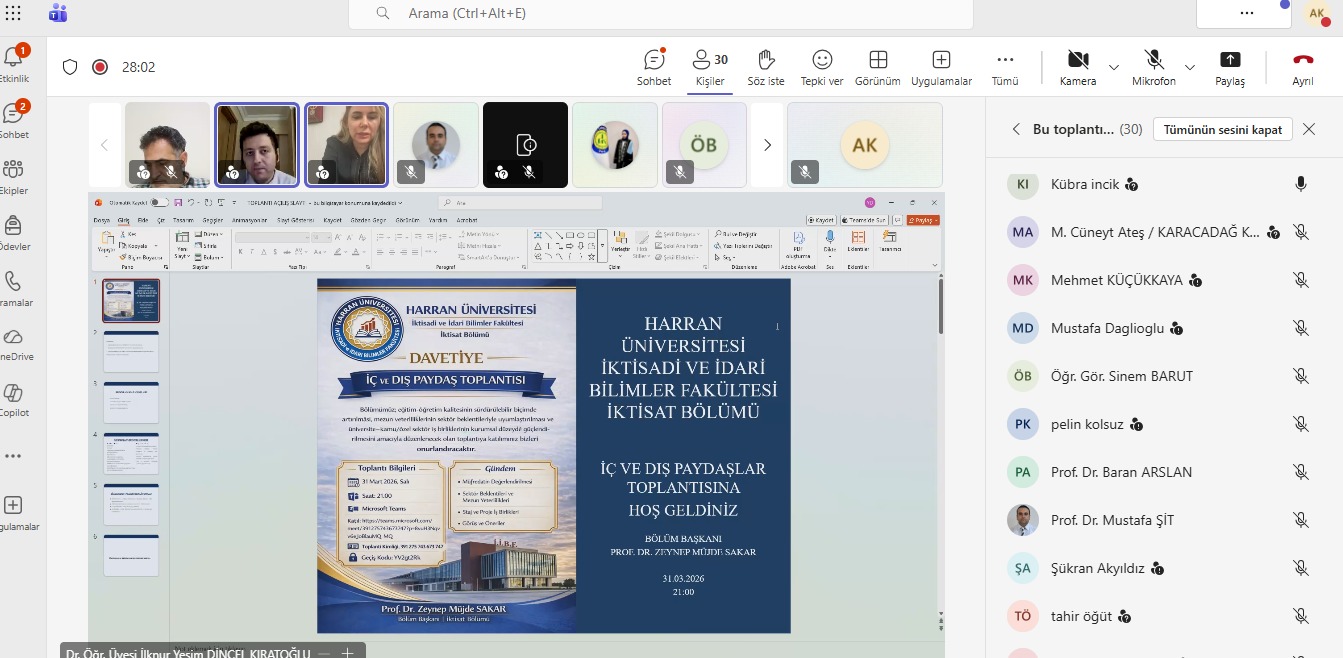Show next participants with right chevron
The width and height of the screenshot is (1343, 658).
coord(767,145)
